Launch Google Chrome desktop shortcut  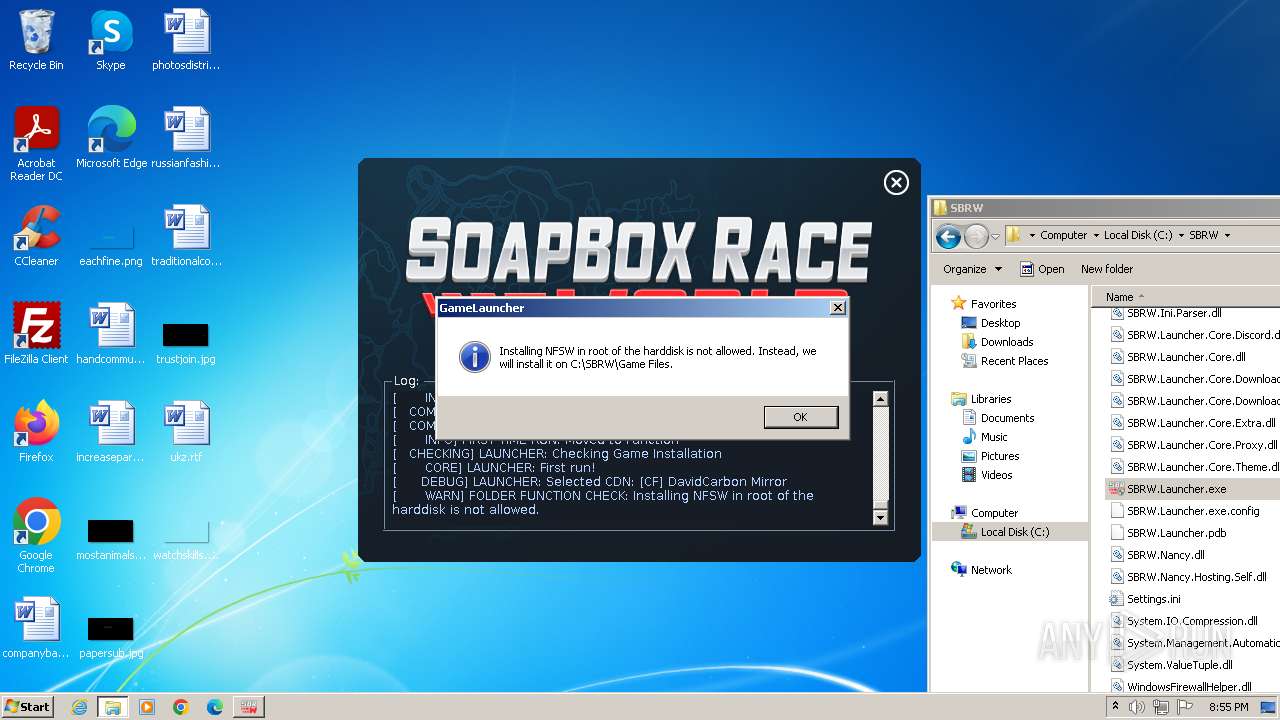[x=36, y=536]
